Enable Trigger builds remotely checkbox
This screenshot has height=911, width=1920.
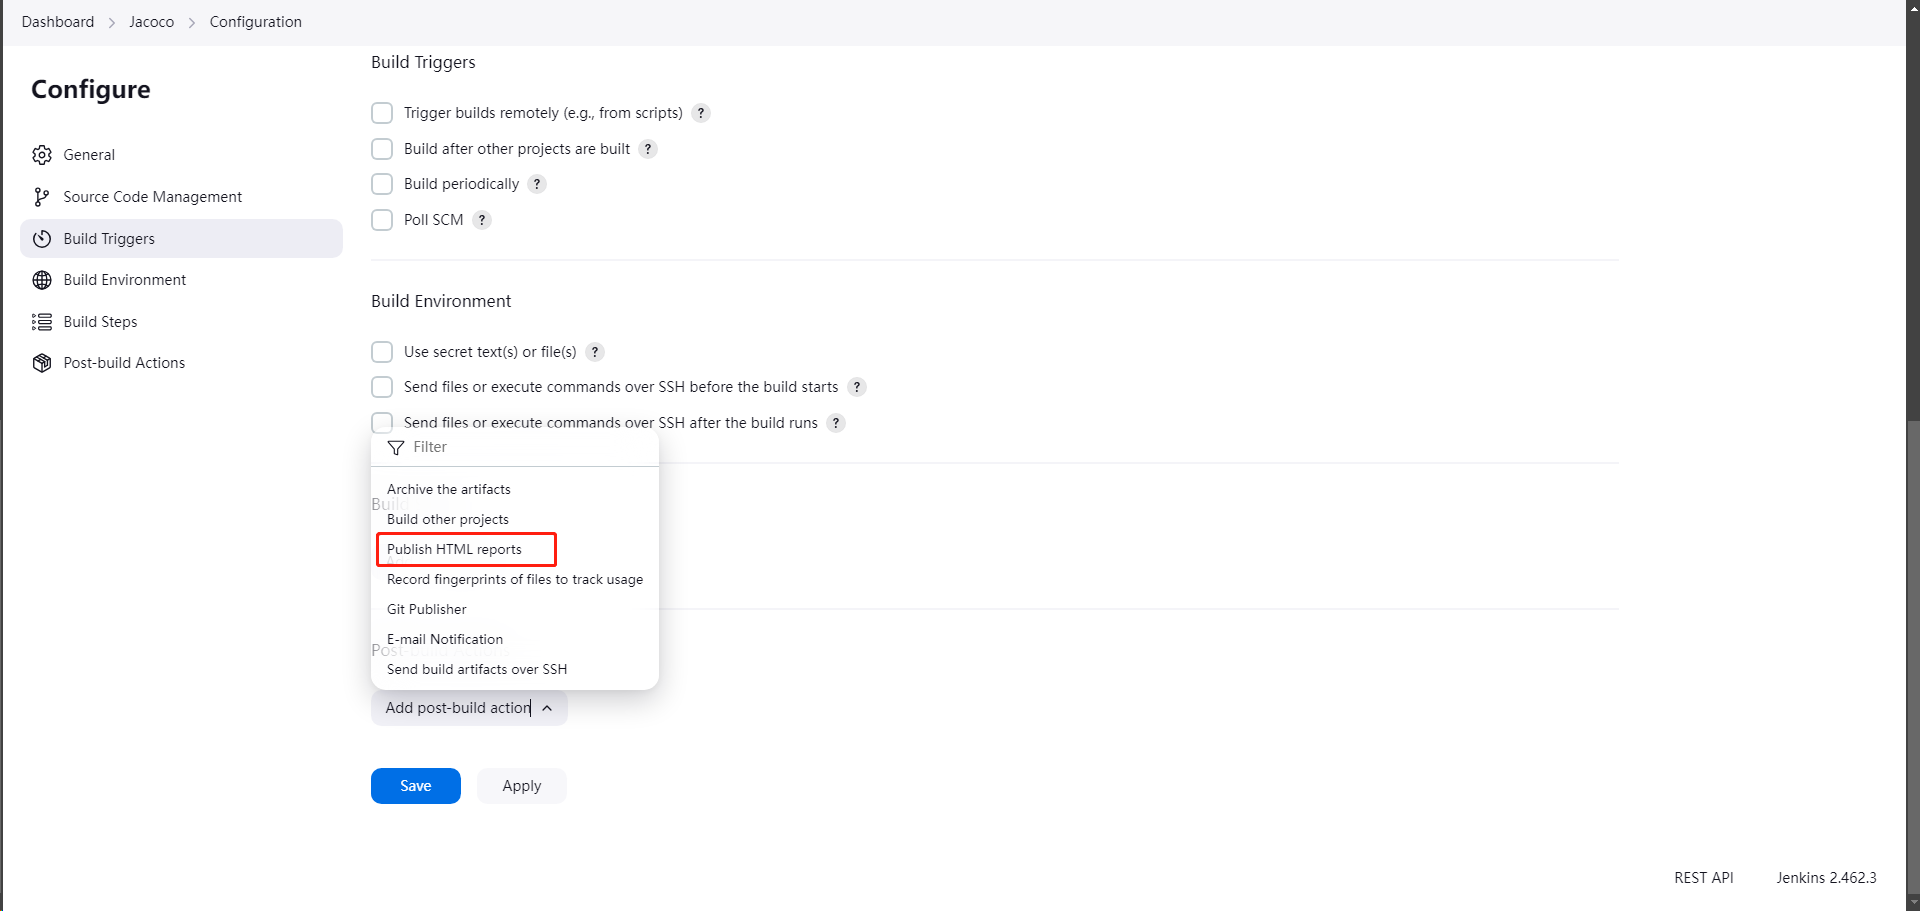pos(382,113)
